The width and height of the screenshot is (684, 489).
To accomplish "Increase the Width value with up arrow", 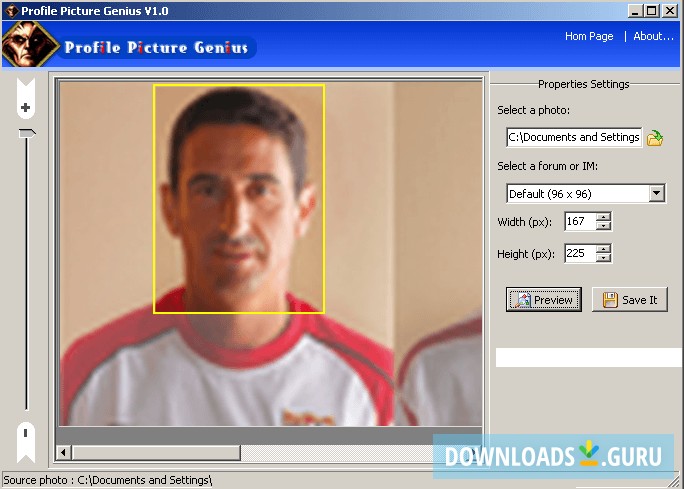I will 603,217.
